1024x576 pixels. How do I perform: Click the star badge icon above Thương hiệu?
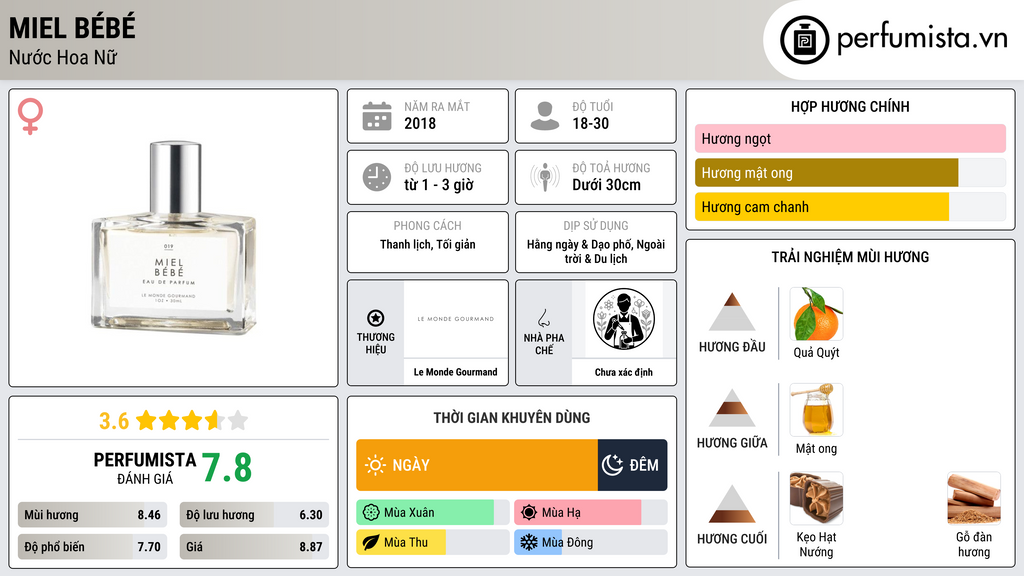pos(376,318)
